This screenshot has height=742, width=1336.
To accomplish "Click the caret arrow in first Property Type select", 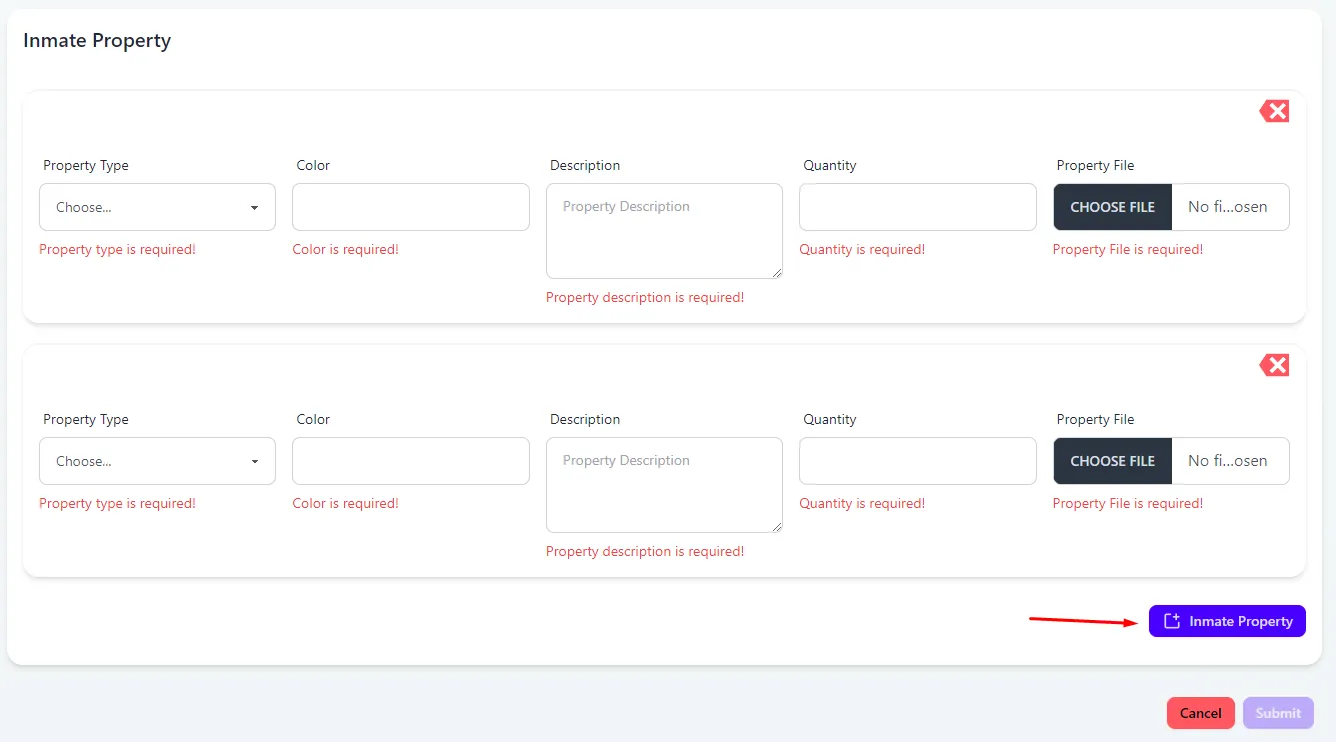I will pyautogui.click(x=254, y=208).
